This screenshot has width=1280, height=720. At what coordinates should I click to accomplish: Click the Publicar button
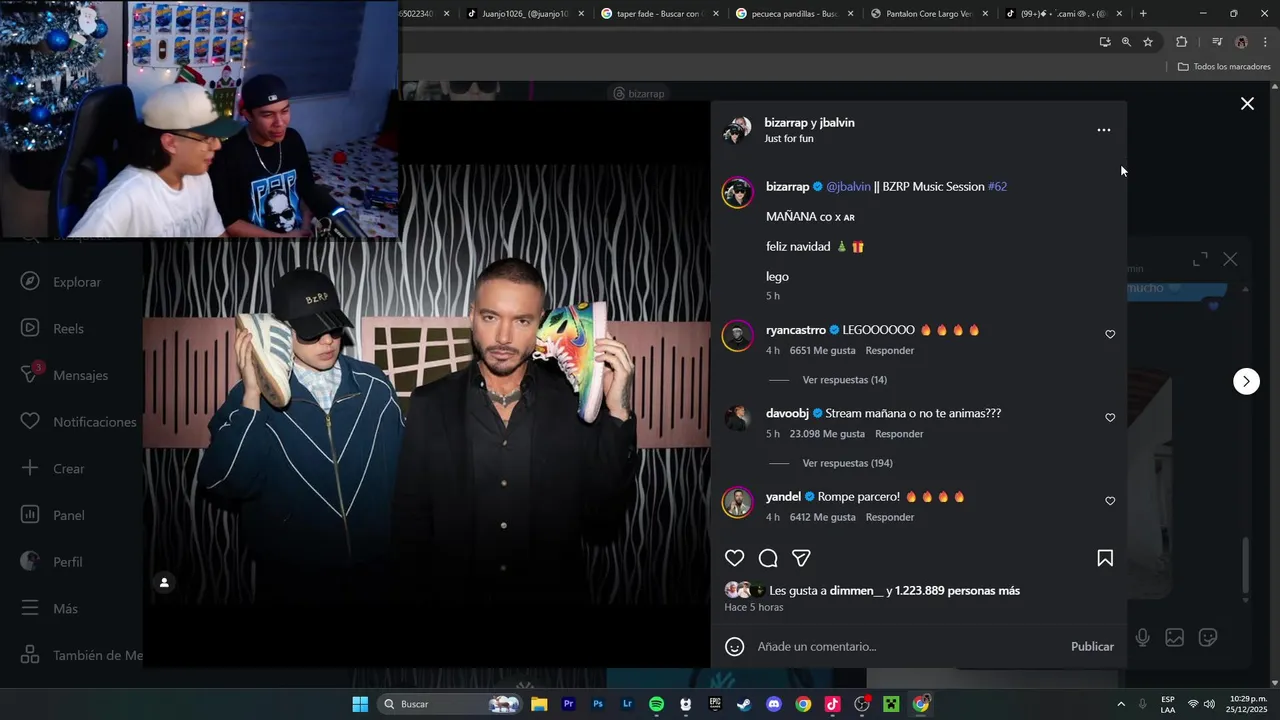point(1092,647)
